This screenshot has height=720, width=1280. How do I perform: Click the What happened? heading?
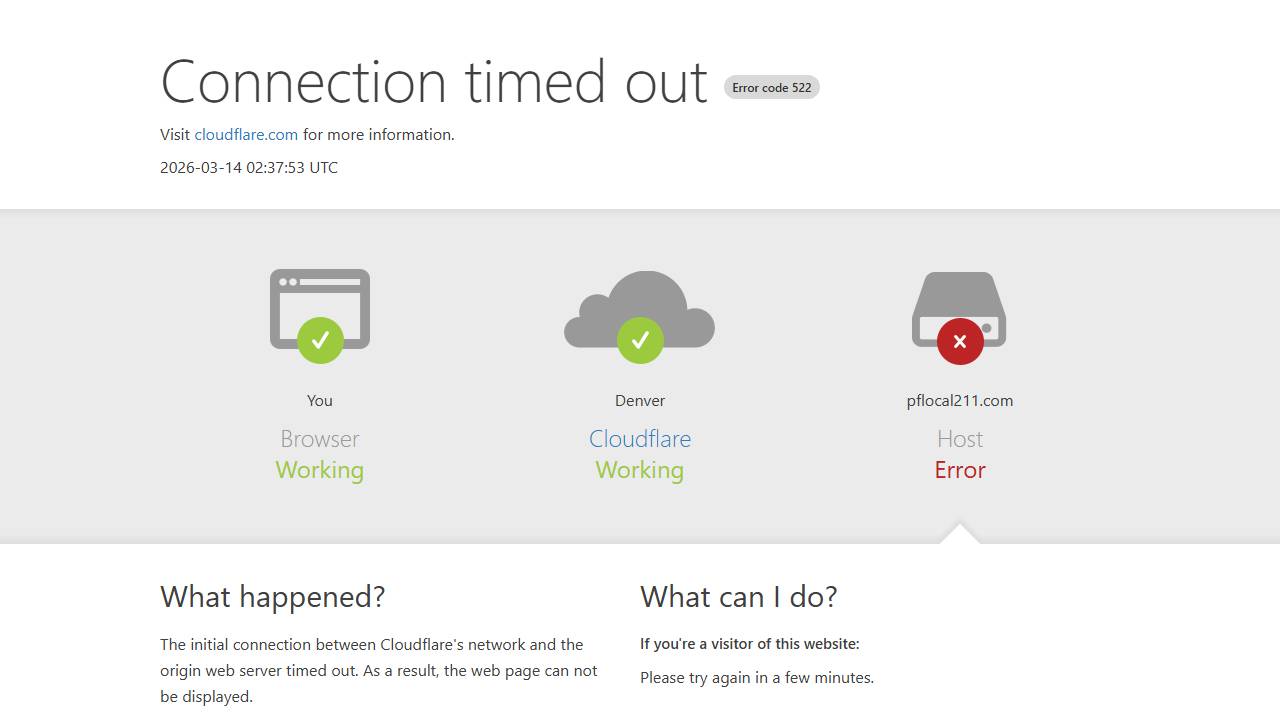pyautogui.click(x=273, y=597)
